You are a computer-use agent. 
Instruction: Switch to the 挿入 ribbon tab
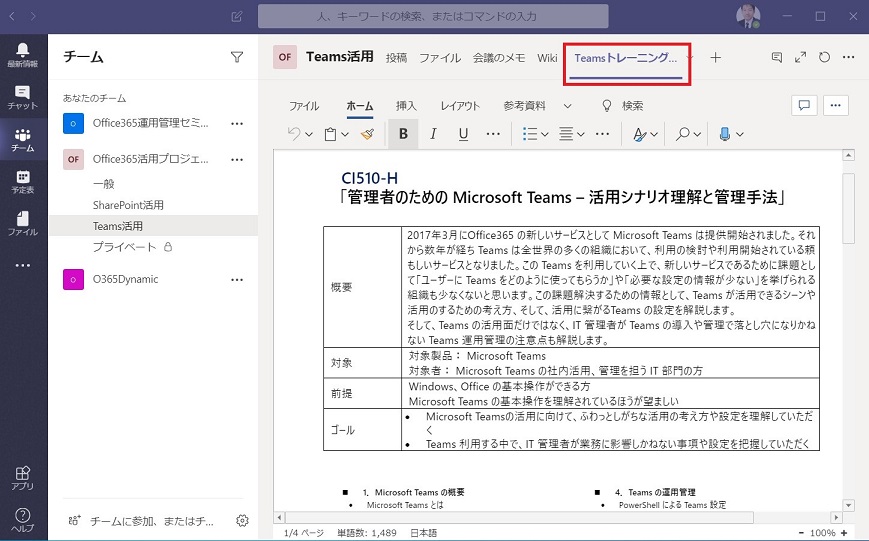pos(406,105)
